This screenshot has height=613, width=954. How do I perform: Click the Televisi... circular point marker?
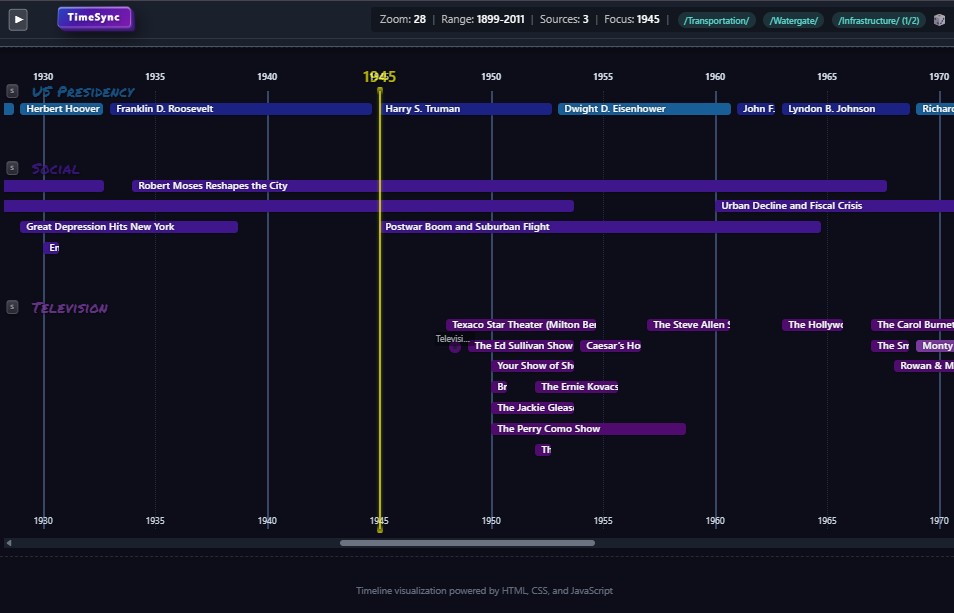point(454,347)
